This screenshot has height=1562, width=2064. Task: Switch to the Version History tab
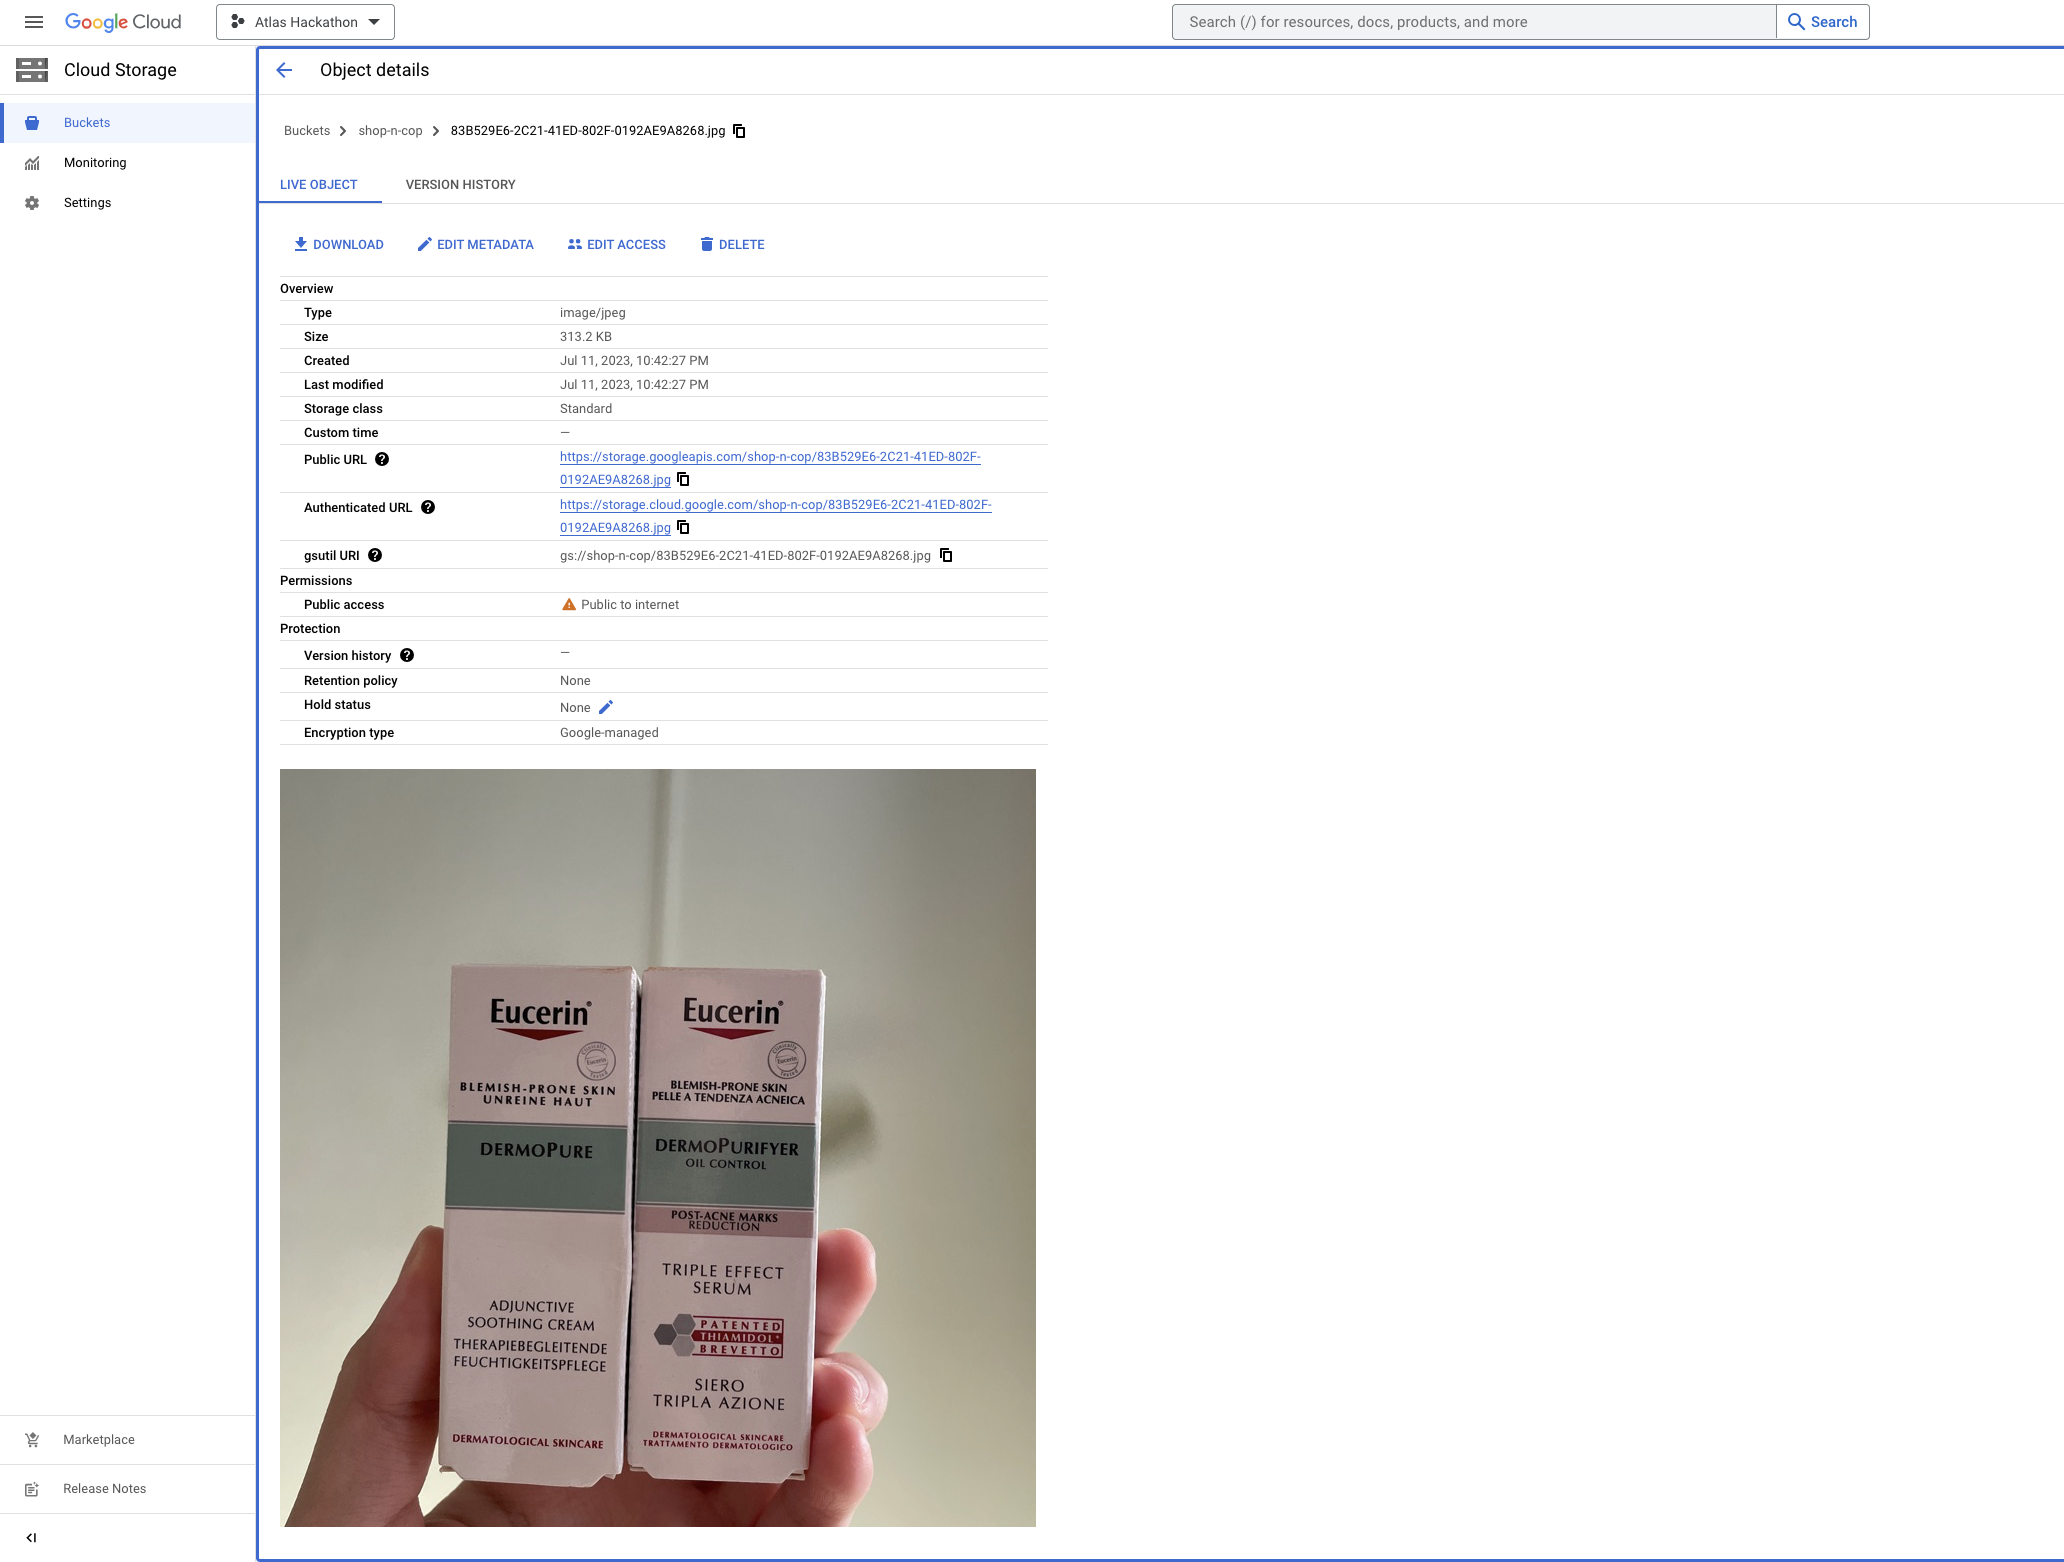pyautogui.click(x=460, y=185)
